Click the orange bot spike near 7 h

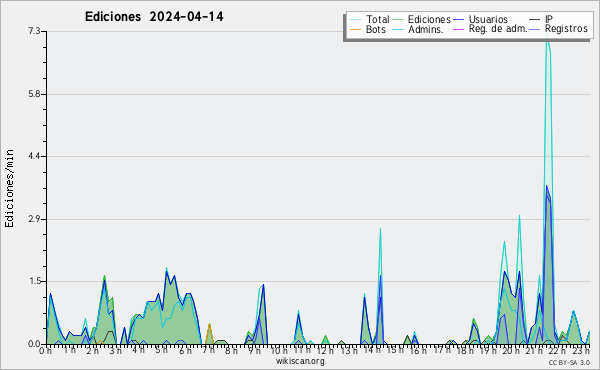pos(209,333)
